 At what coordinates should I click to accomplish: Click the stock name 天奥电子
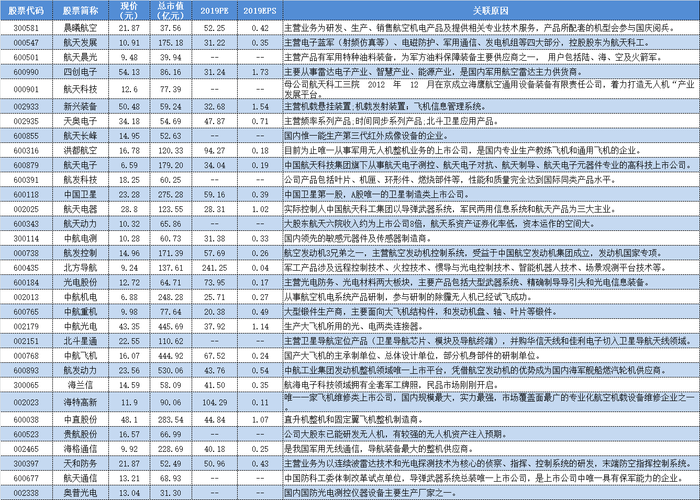(80, 121)
